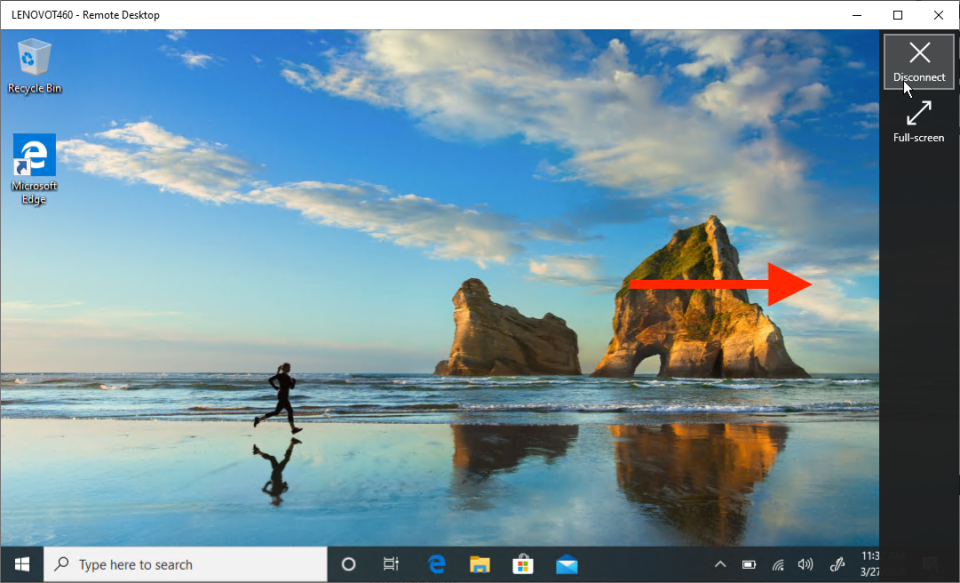The image size is (960, 583).
Task: Close the LENOVOT460 Remote Desktop window
Action: tap(938, 15)
